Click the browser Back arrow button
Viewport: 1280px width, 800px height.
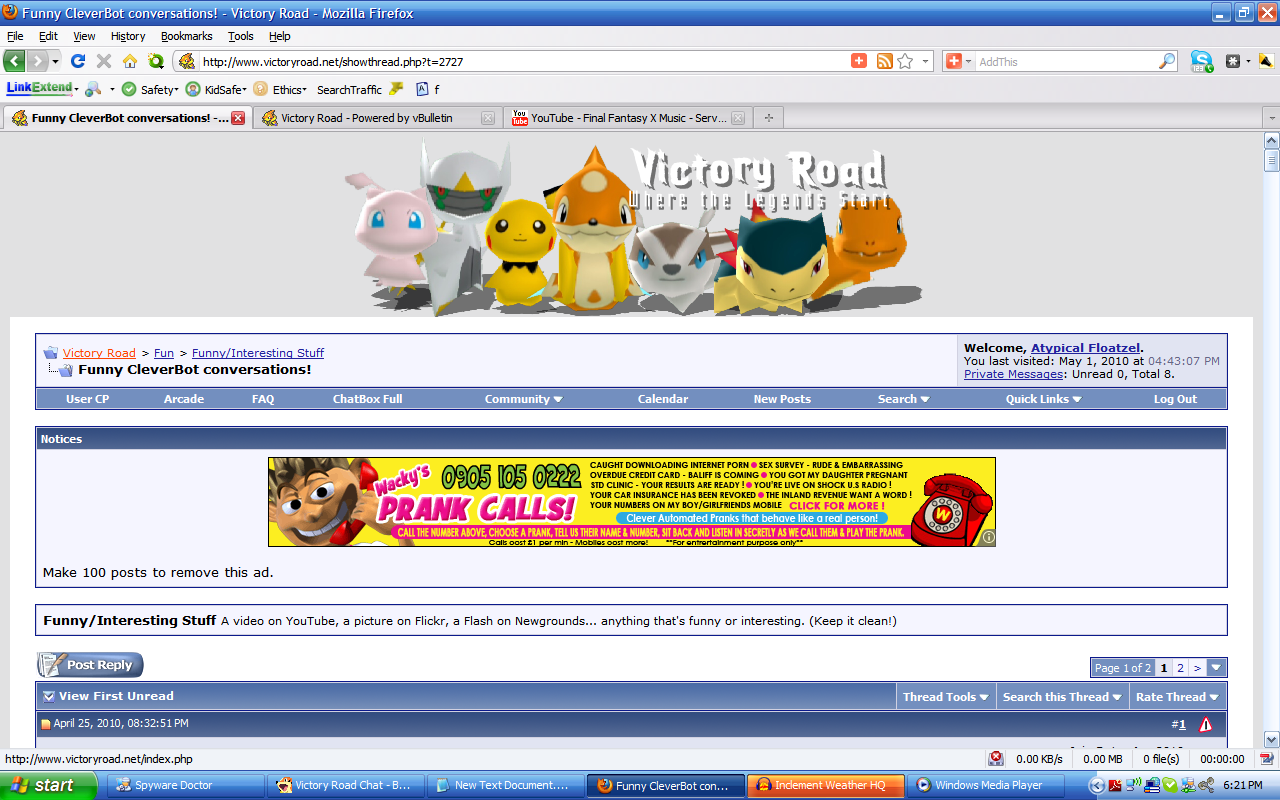click(15, 61)
